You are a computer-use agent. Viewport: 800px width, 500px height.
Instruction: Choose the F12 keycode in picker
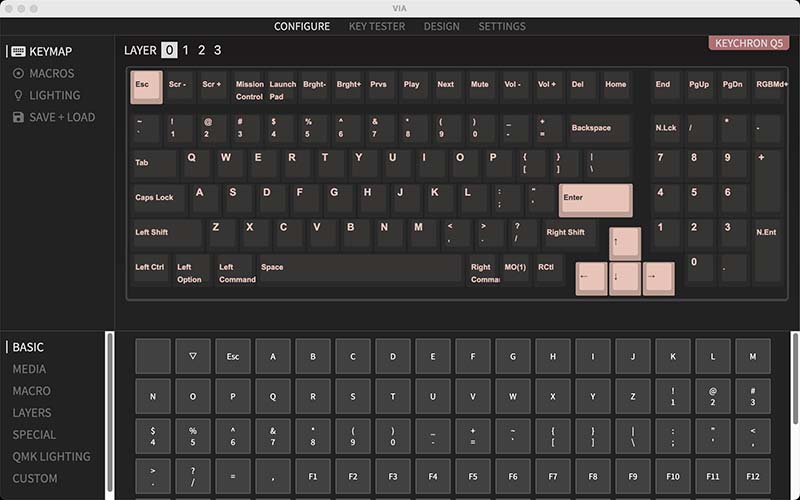(753, 476)
